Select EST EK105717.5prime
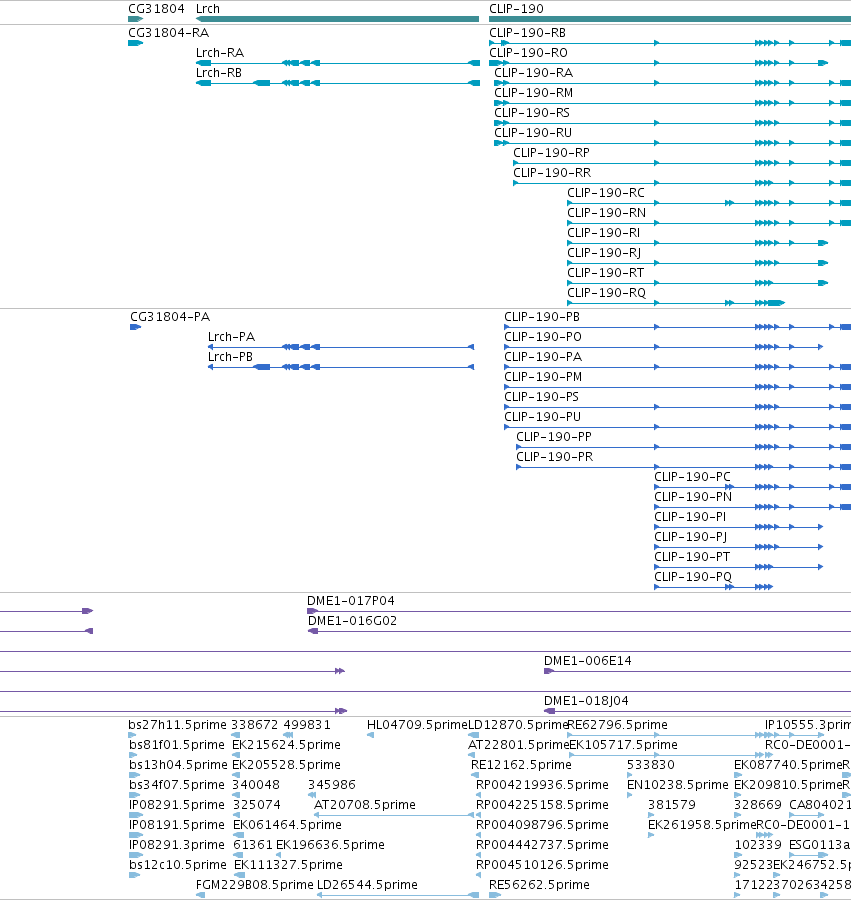Screen dimensions: 851x900 point(623,745)
